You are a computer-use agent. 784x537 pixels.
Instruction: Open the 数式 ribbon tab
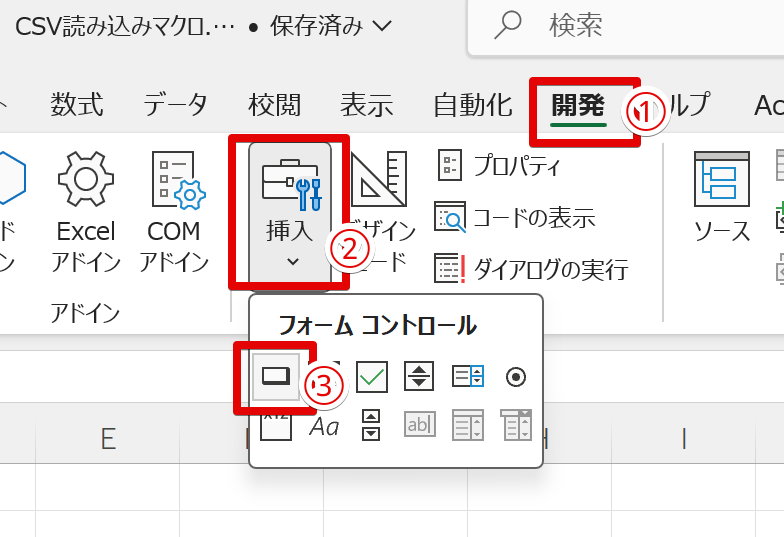click(x=76, y=105)
